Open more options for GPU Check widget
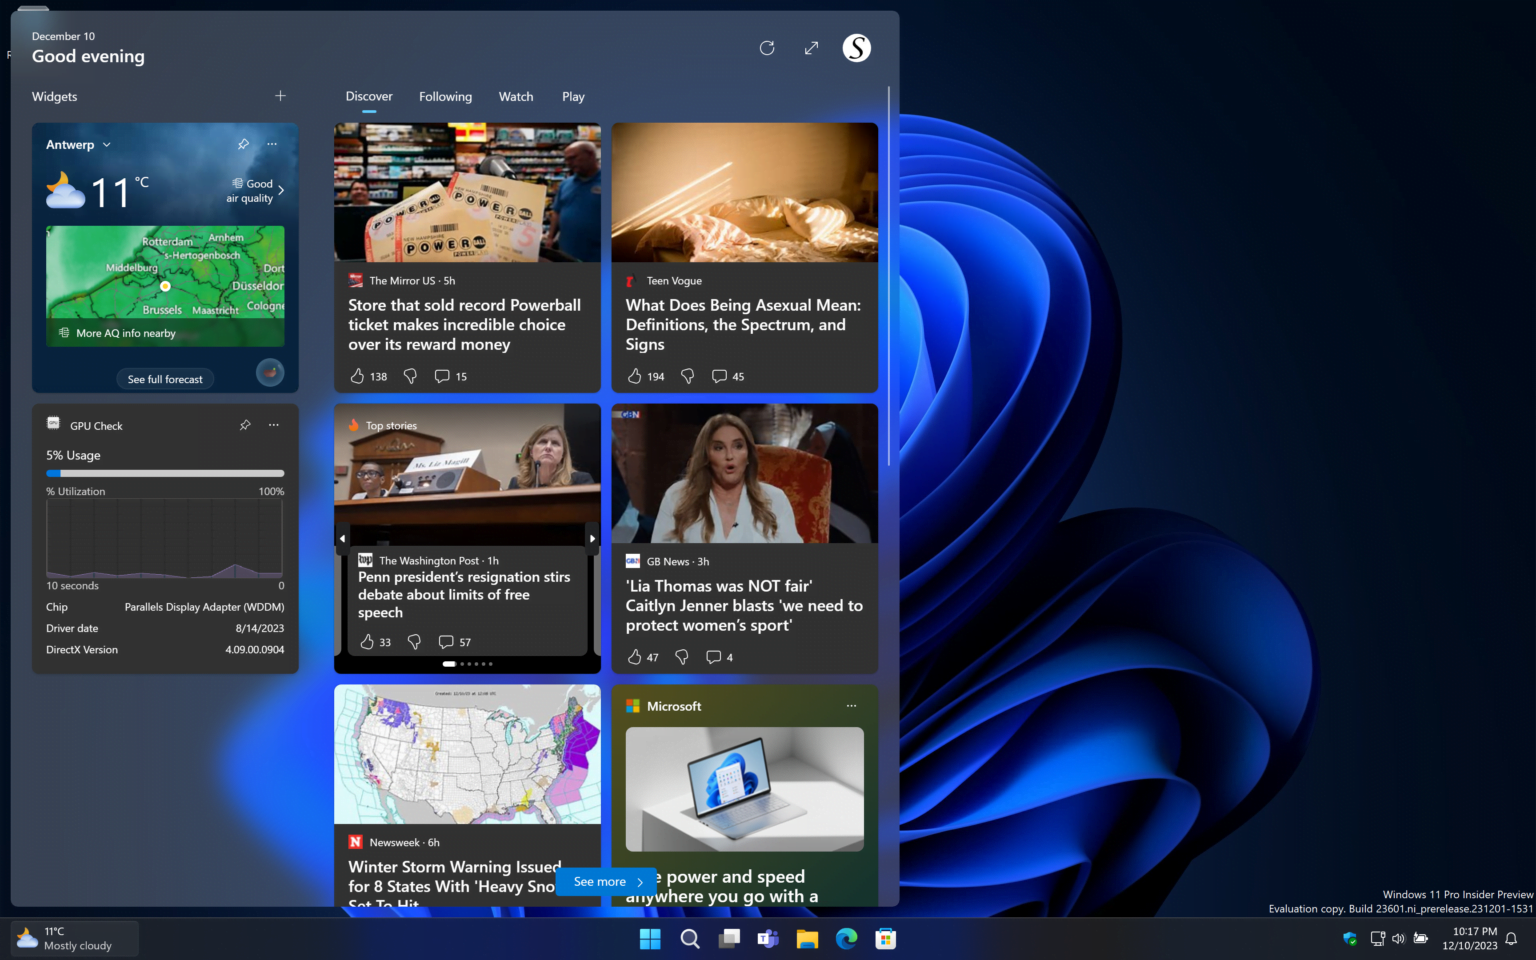1536x960 pixels. coord(274,425)
